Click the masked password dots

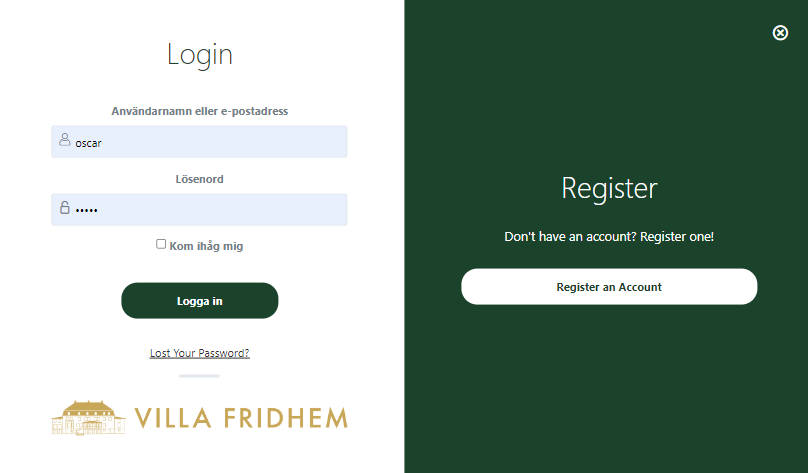[x=87, y=210]
